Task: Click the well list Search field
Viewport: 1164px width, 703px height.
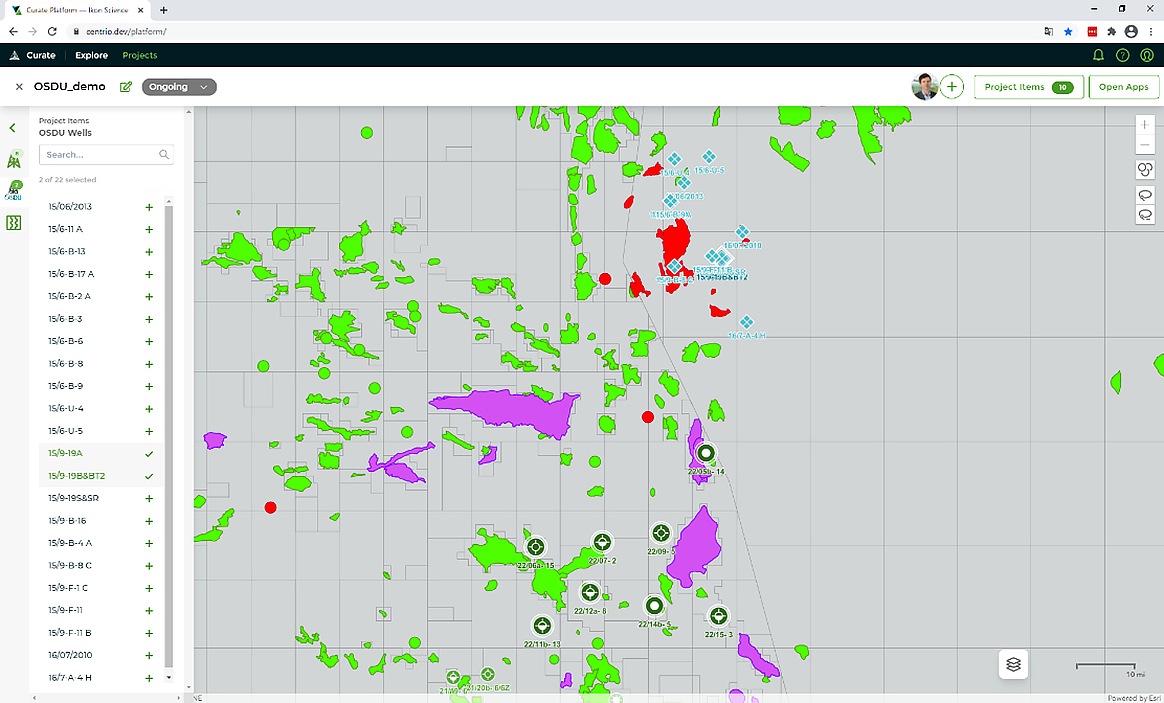Action: coord(106,154)
